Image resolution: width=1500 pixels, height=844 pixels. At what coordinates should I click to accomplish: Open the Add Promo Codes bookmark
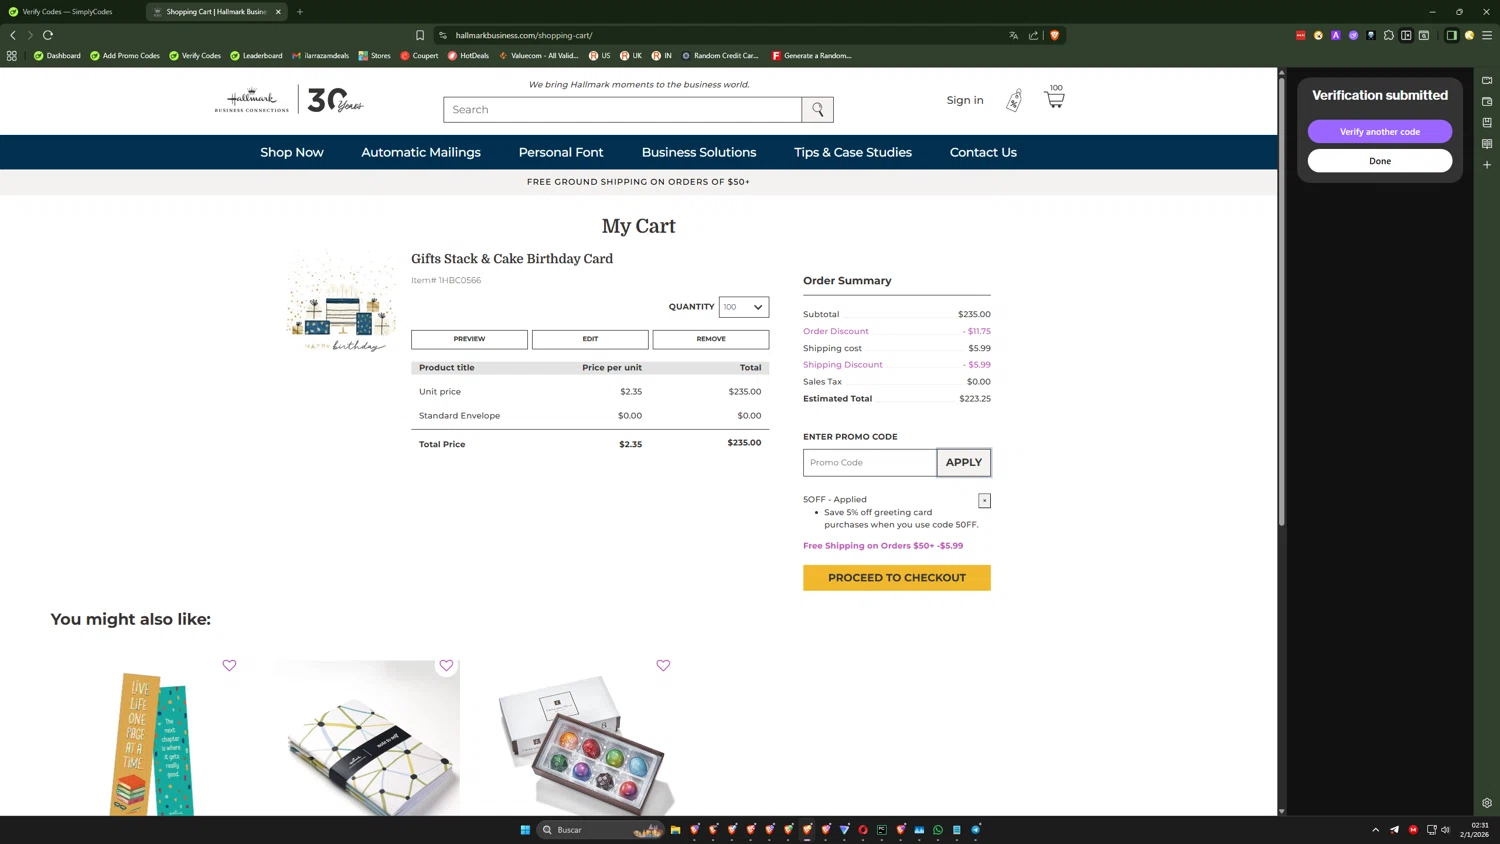pyautogui.click(x=125, y=56)
